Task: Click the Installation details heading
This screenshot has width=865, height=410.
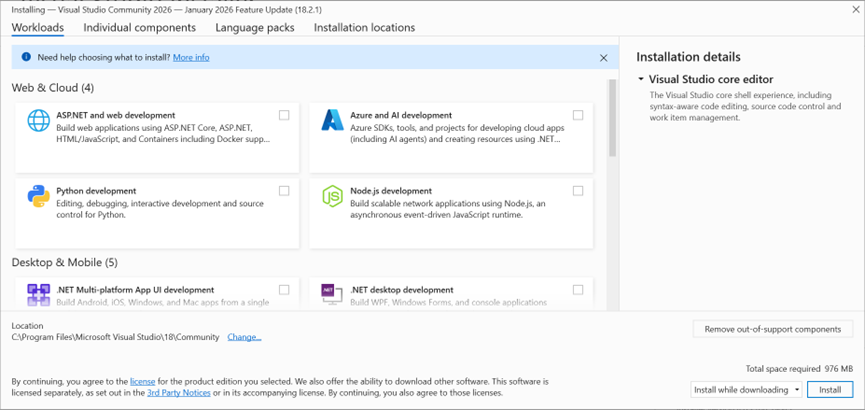Action: (x=688, y=57)
